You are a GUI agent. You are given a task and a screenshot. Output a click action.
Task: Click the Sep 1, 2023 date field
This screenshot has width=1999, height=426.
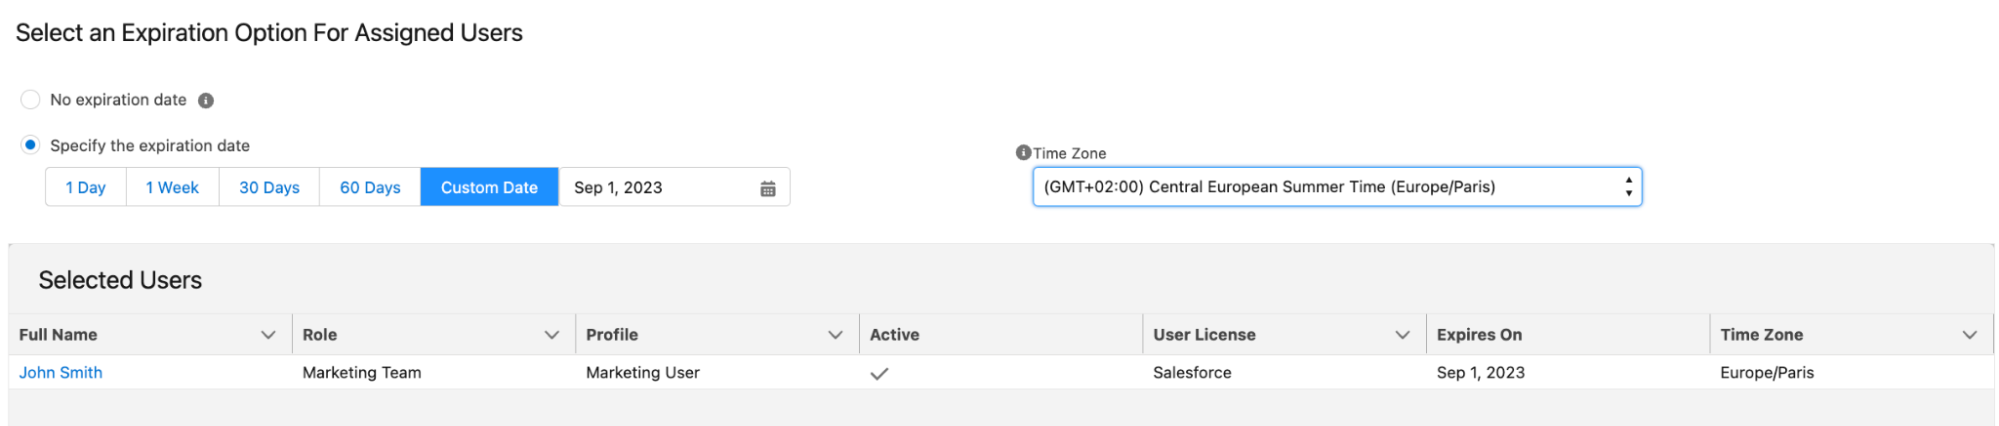click(675, 187)
